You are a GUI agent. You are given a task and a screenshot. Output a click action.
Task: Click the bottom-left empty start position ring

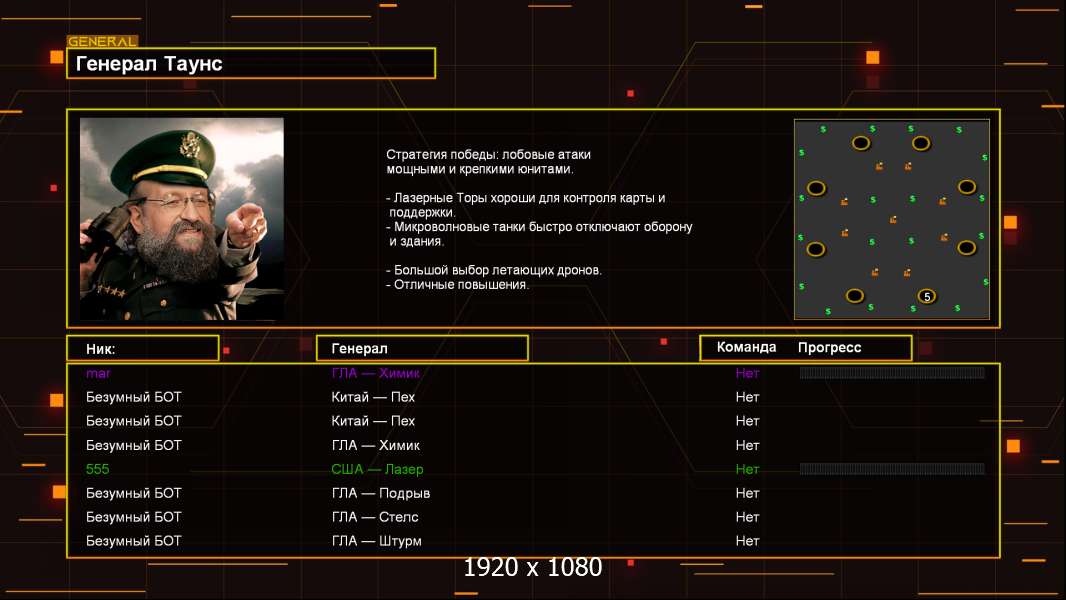[855, 295]
